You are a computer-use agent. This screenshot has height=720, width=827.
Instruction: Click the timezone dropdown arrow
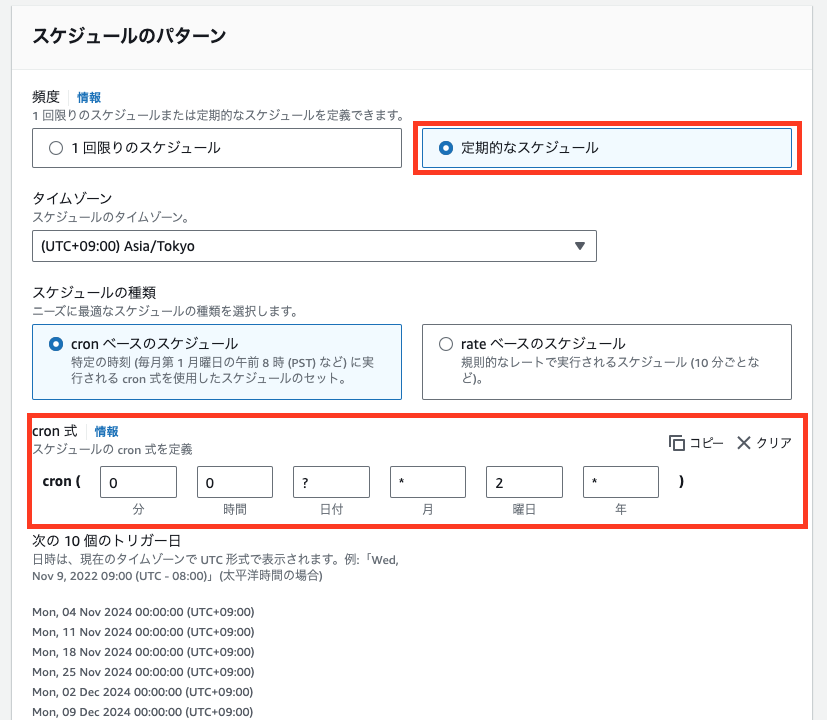tap(579, 246)
